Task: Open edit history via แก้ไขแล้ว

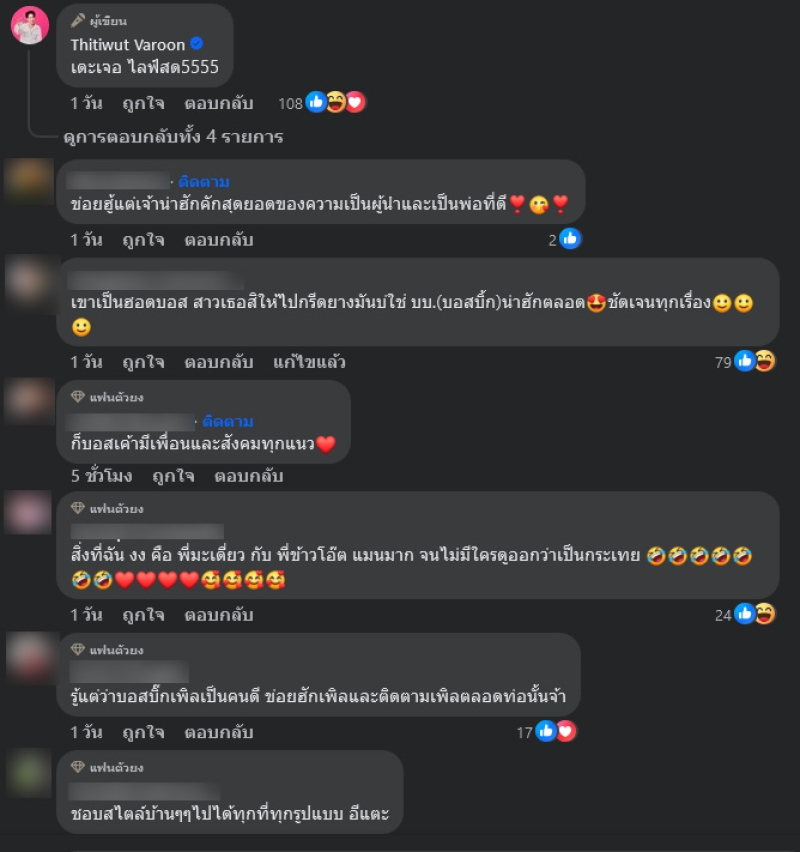Action: [x=309, y=362]
